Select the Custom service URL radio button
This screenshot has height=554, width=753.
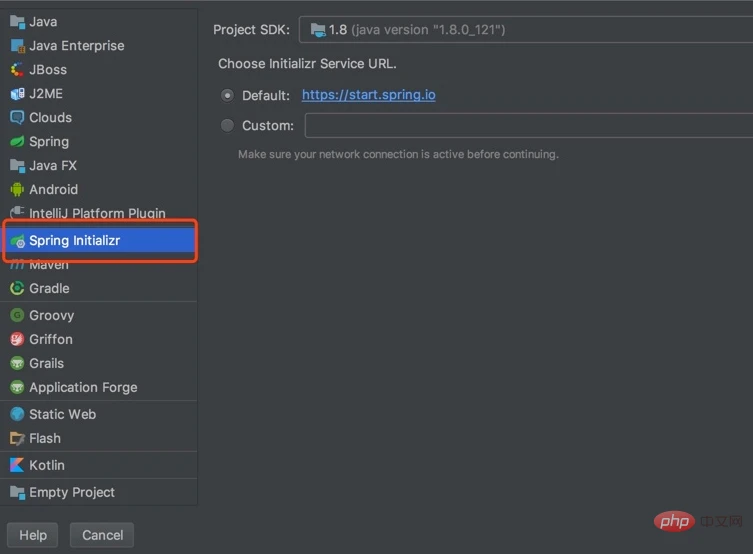point(227,125)
